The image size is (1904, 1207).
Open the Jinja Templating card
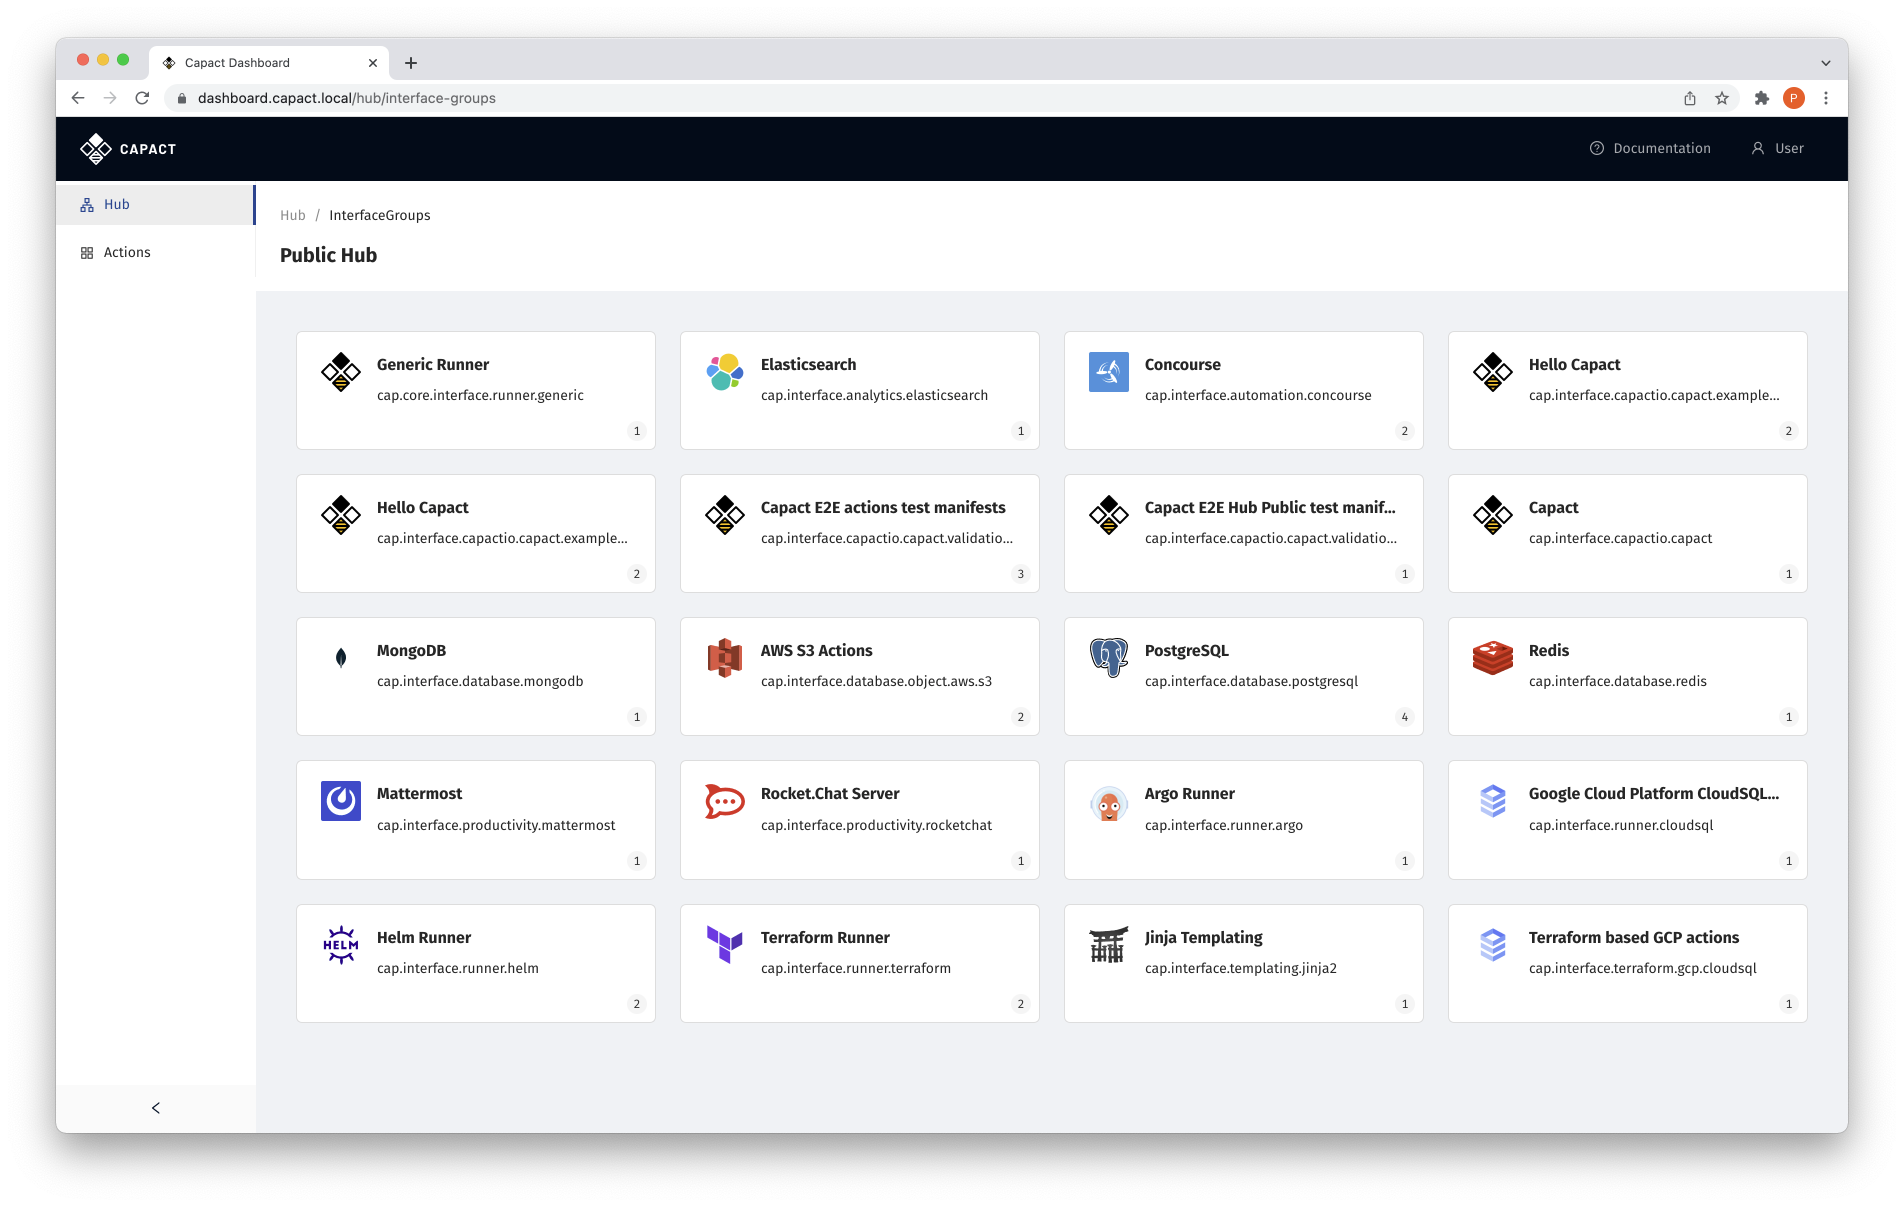1243,963
